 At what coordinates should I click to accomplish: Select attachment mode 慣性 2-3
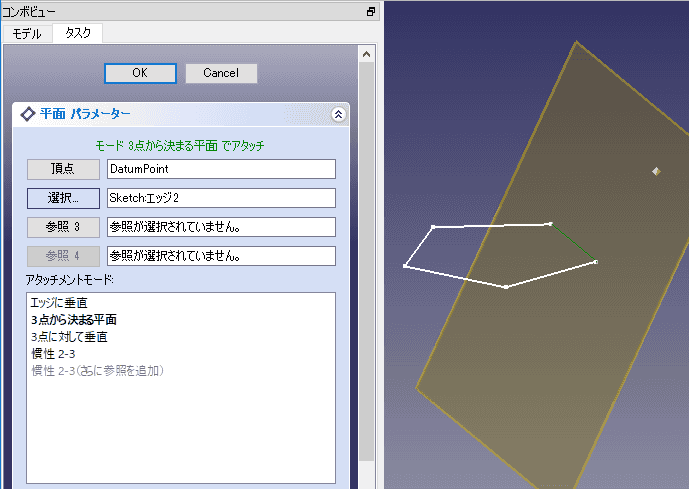(53, 354)
